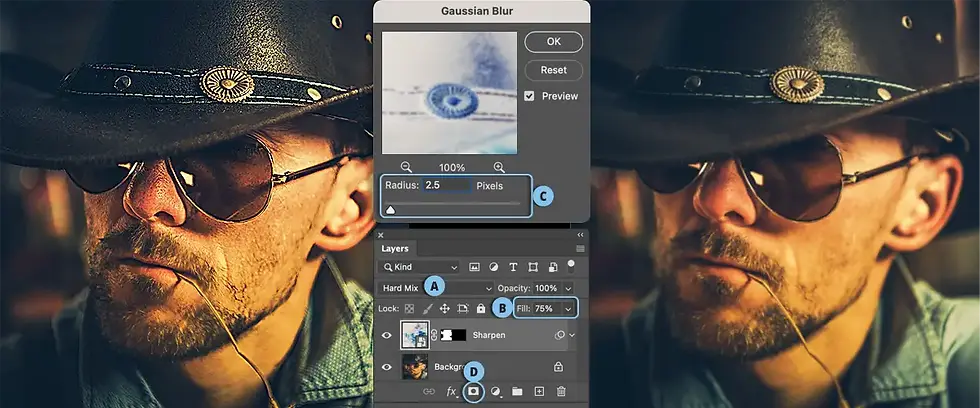
Task: Filter layers by smart object icon
Action: tap(552, 267)
